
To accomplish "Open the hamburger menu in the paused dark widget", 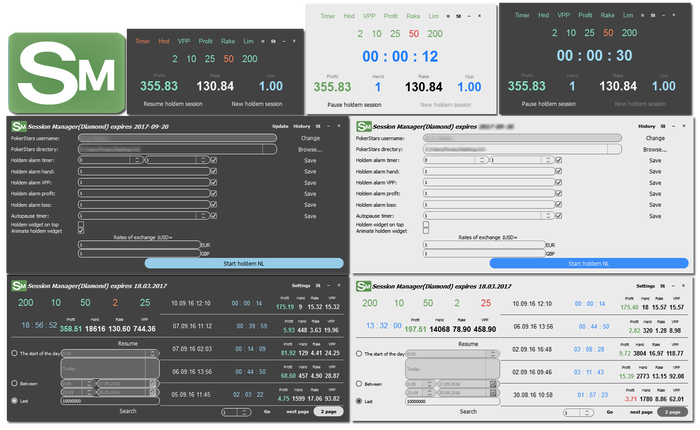I will (262, 41).
